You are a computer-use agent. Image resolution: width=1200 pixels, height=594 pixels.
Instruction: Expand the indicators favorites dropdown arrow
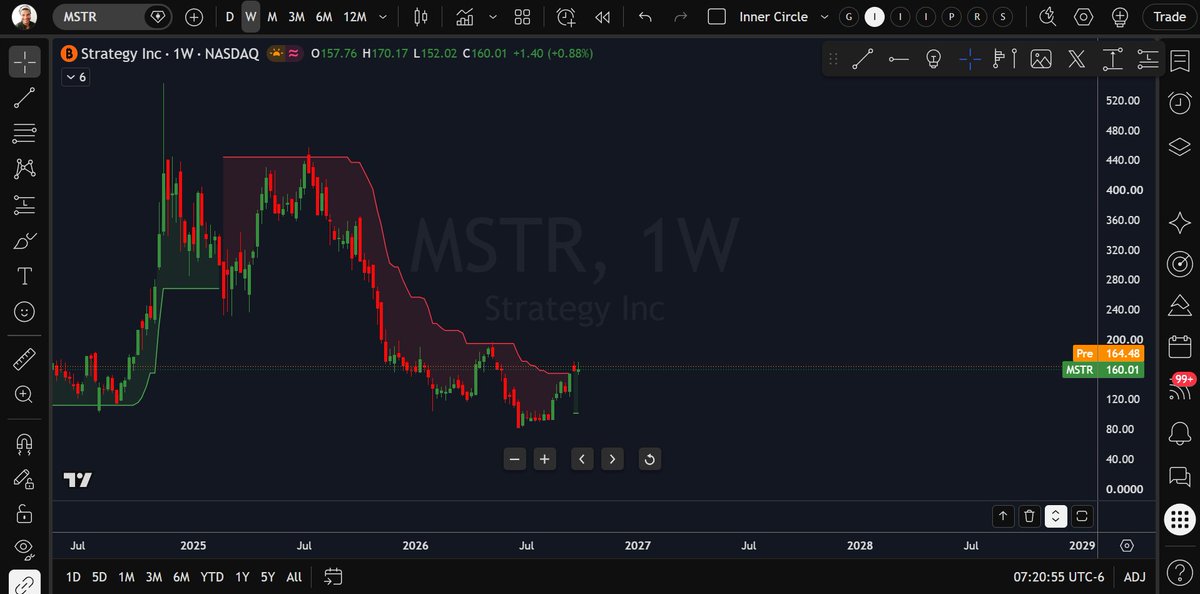(x=493, y=17)
